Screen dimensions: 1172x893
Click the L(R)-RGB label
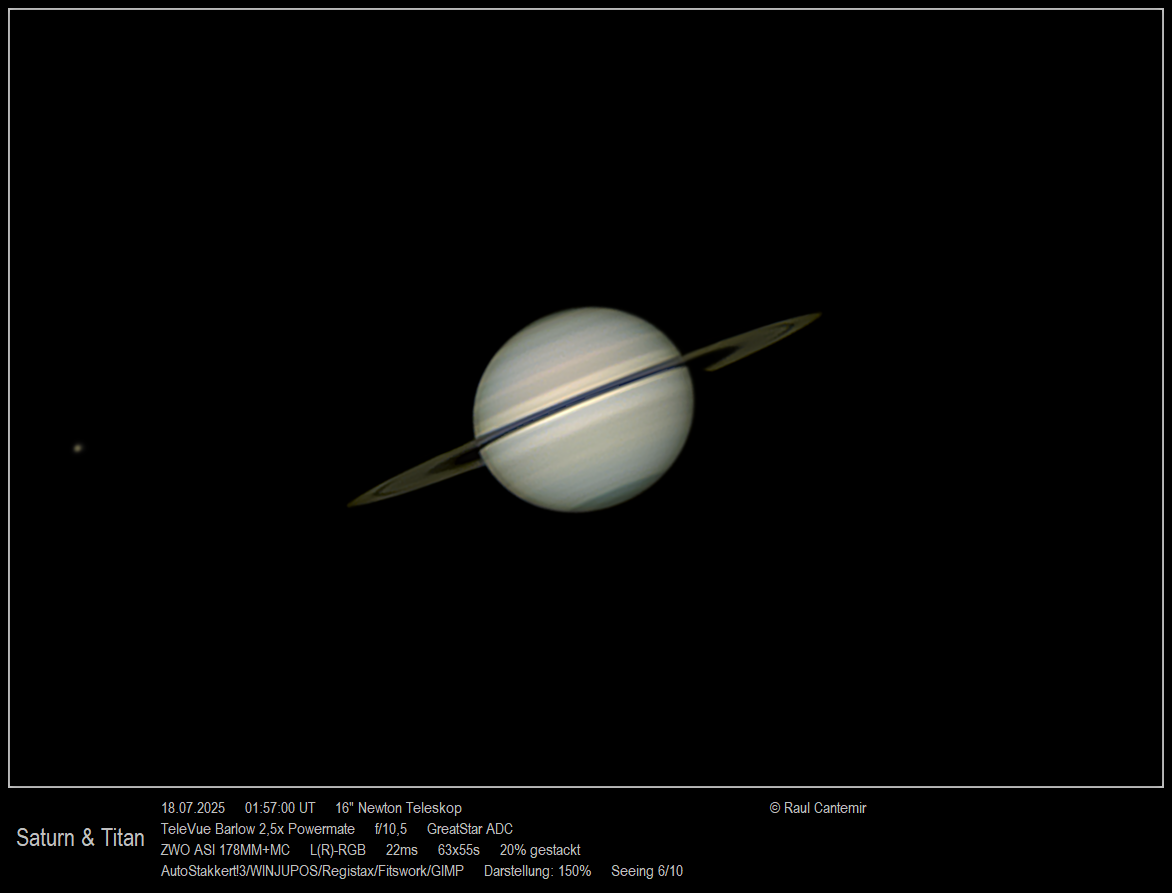(x=338, y=850)
